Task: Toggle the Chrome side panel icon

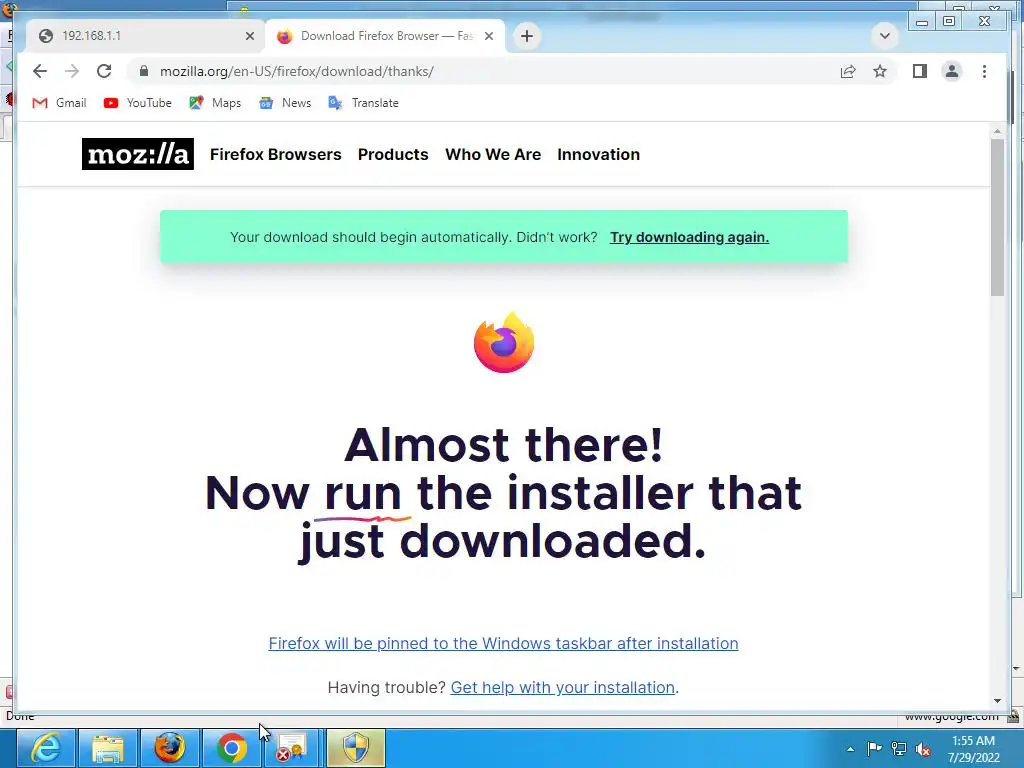Action: pyautogui.click(x=920, y=71)
